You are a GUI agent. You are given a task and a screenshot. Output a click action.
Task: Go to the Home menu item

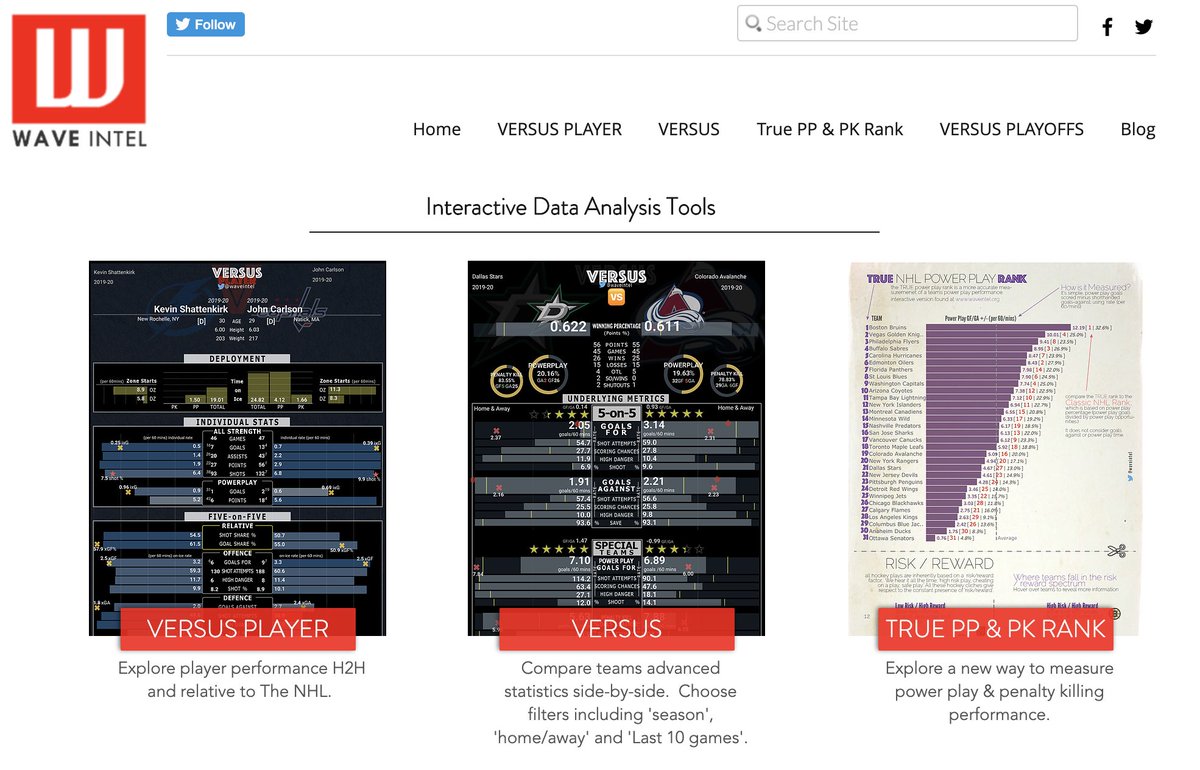(437, 129)
